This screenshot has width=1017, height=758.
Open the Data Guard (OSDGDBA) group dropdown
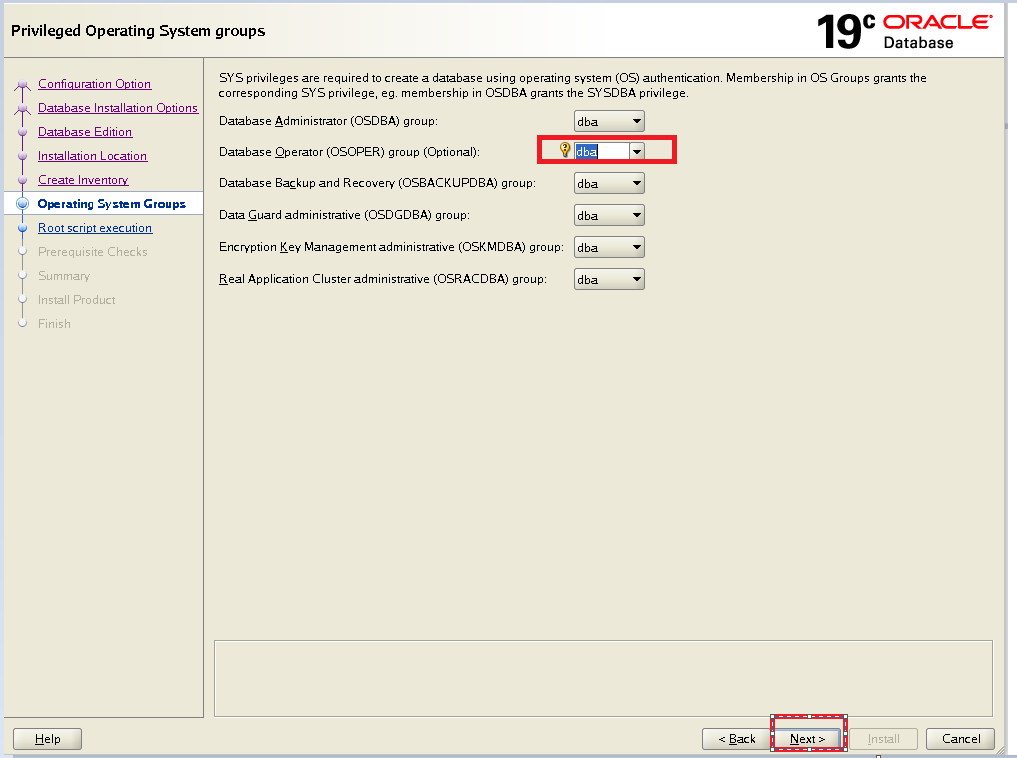637,214
